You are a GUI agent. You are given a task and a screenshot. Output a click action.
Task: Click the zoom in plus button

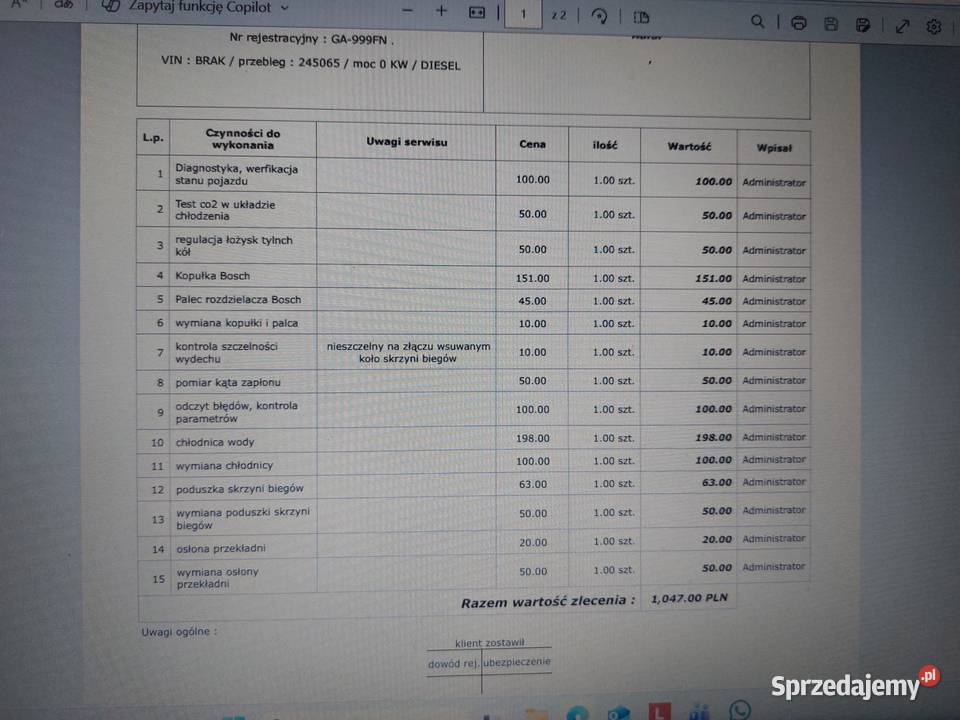click(x=441, y=11)
